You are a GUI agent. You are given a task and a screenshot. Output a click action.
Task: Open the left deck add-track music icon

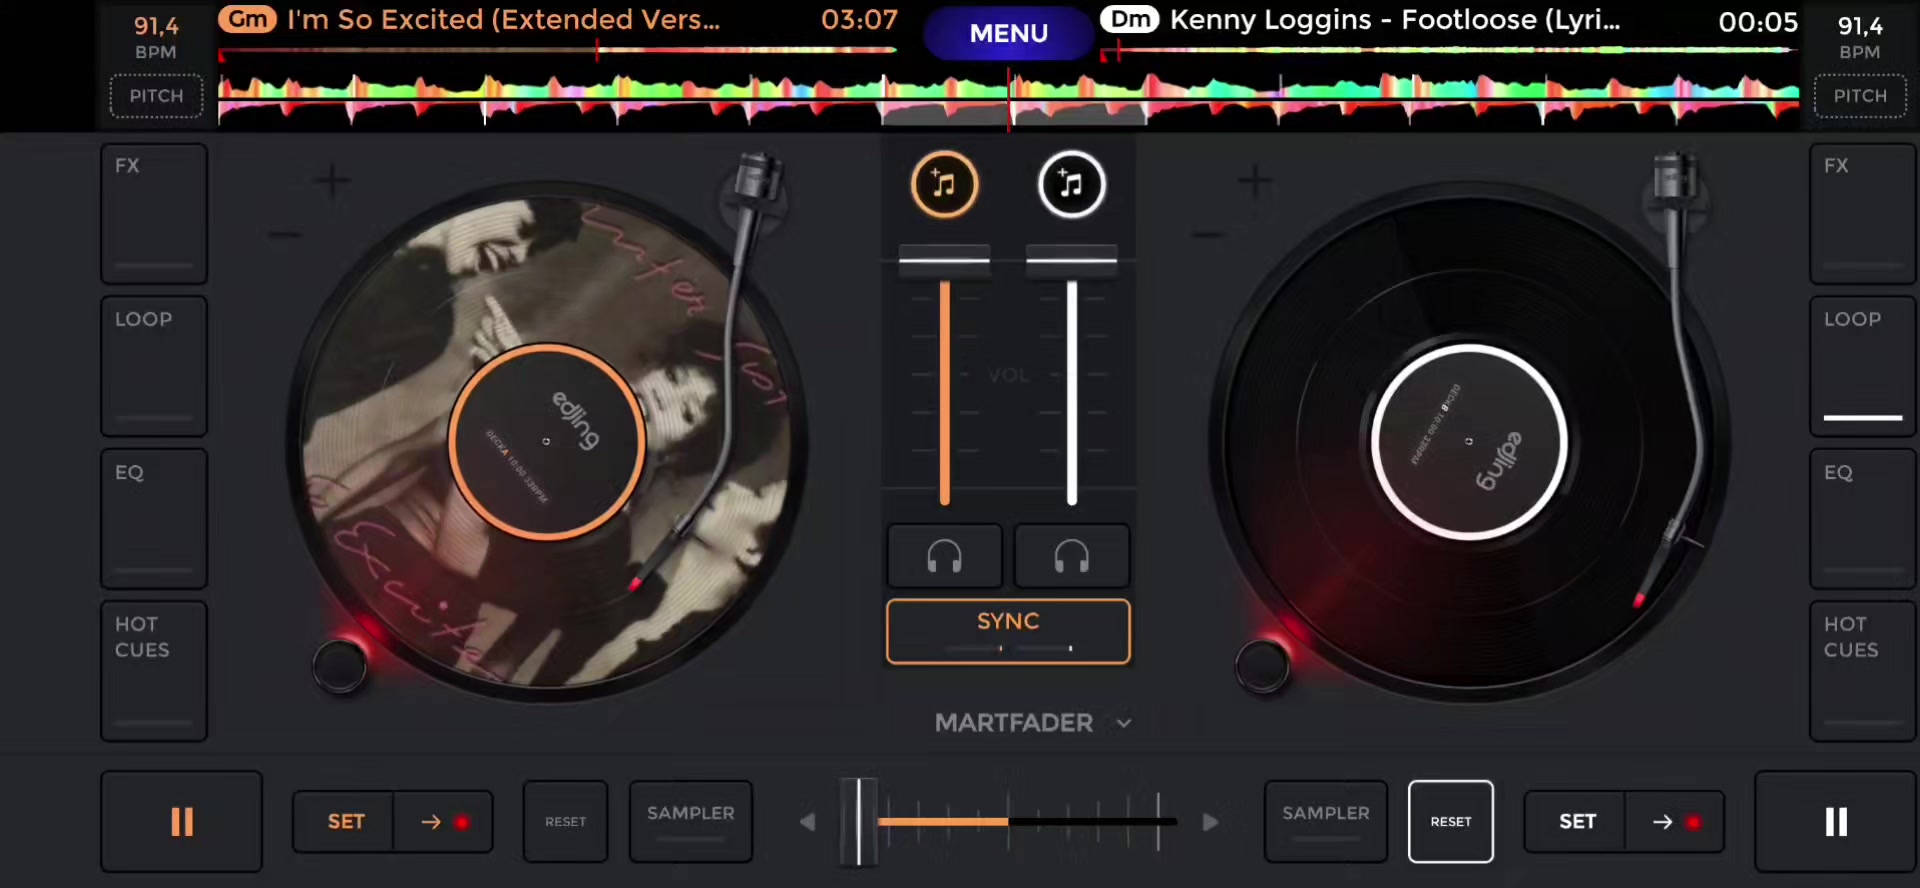(944, 185)
